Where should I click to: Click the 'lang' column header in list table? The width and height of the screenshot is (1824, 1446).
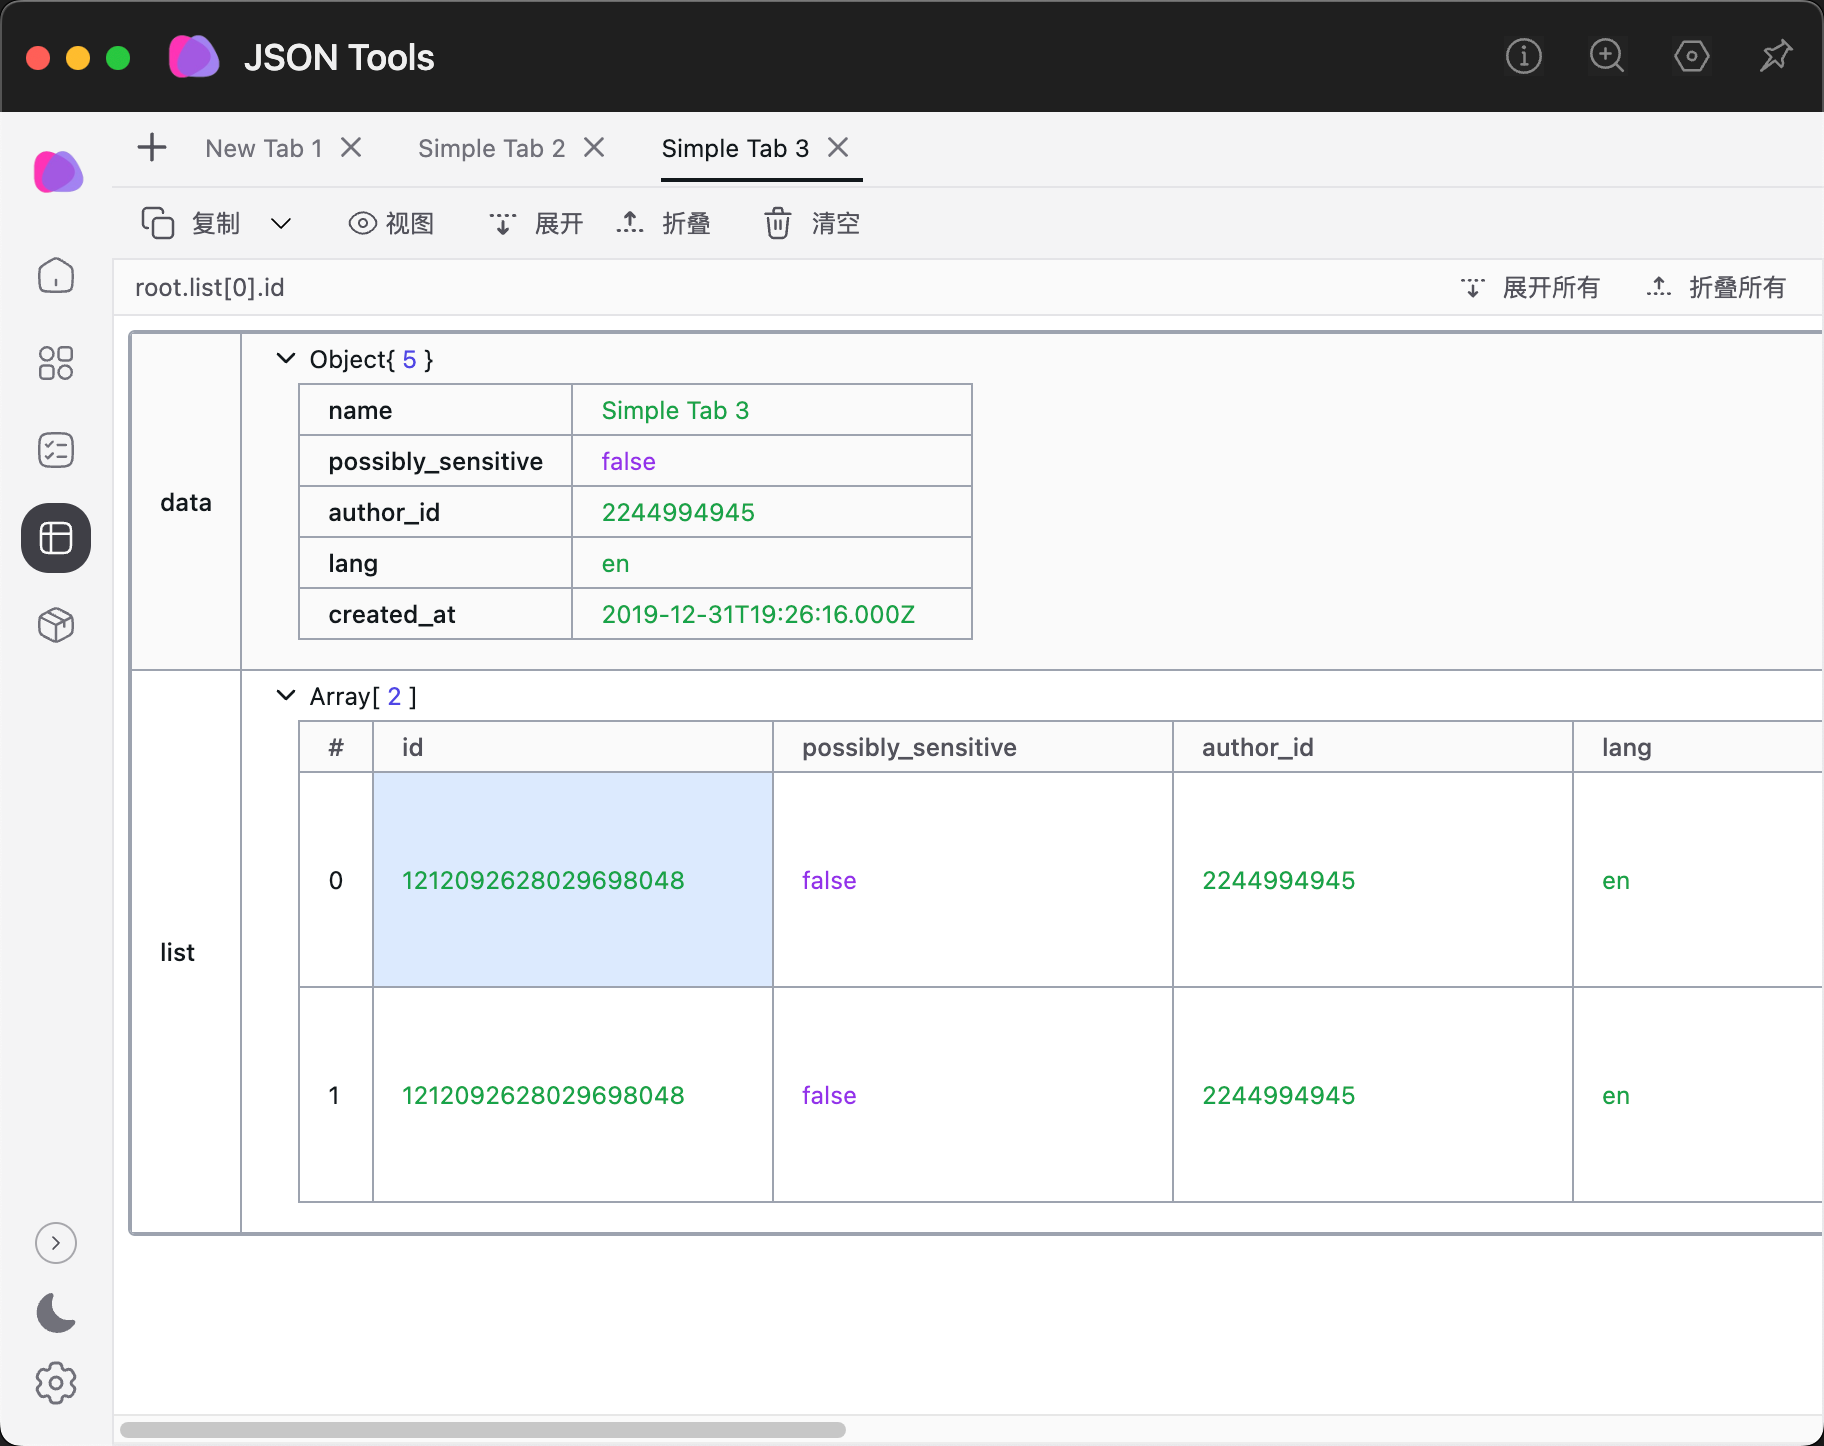pos(1698,747)
